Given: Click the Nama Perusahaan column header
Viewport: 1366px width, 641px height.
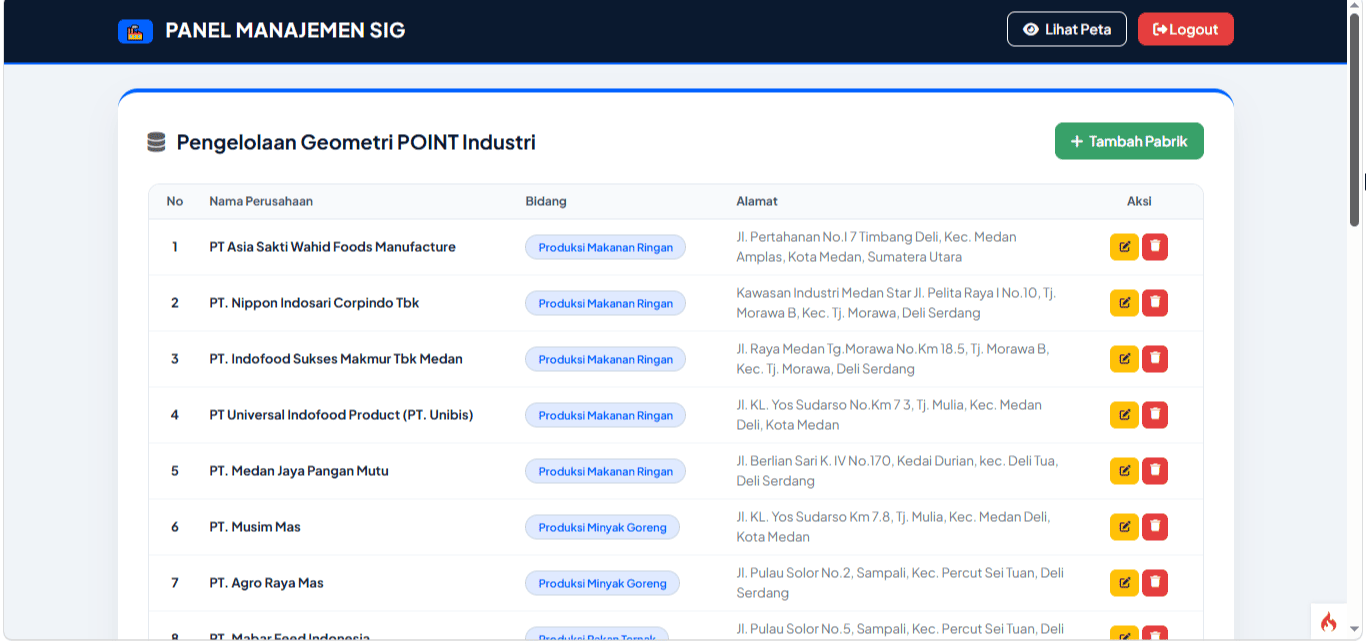Looking at the screenshot, I should coord(261,201).
